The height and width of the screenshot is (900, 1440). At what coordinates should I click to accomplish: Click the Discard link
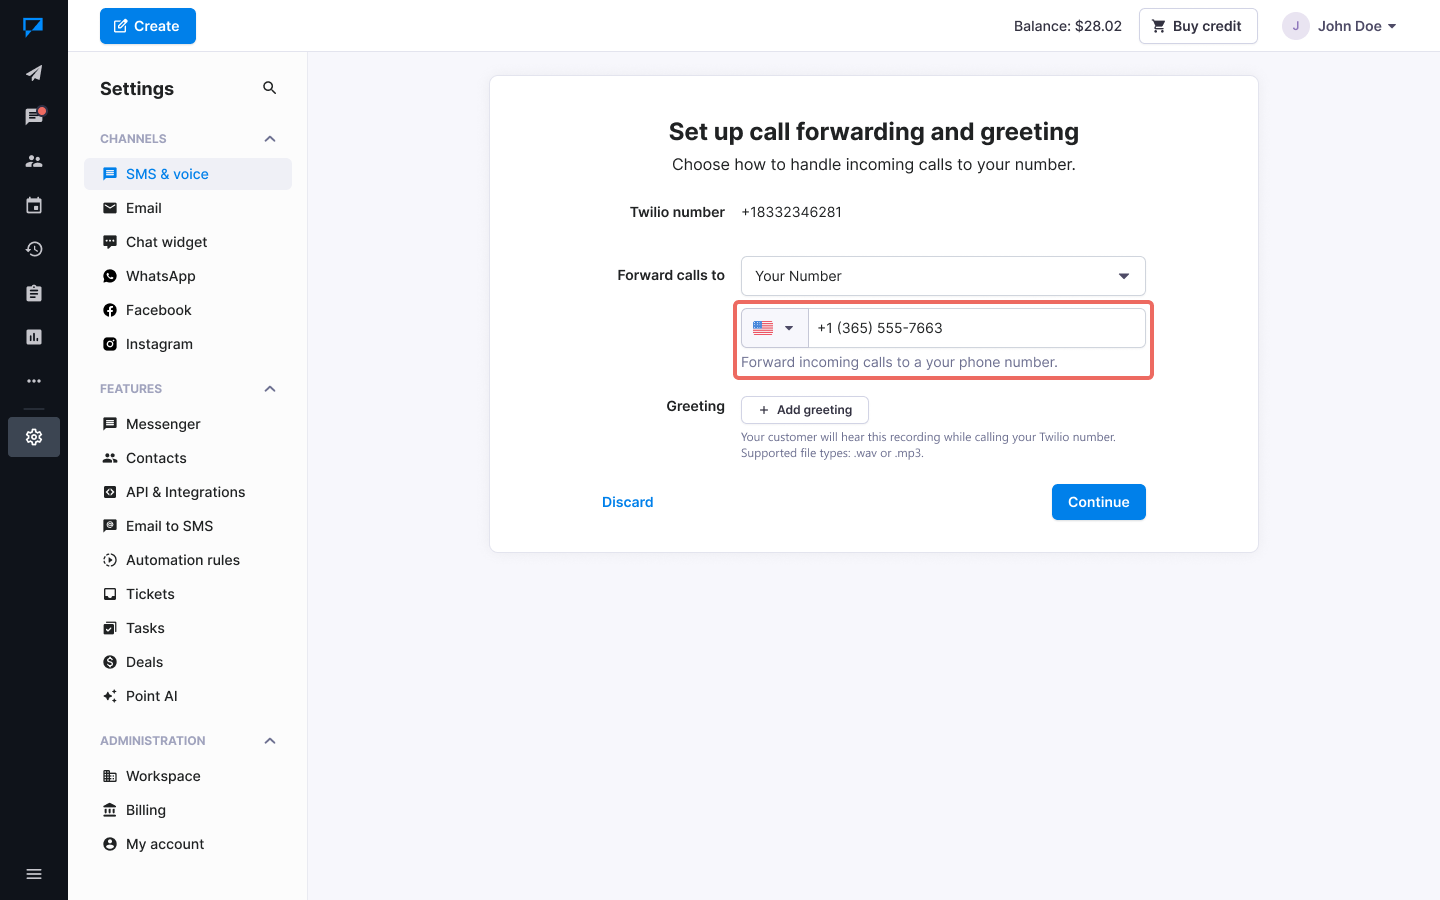[x=627, y=502]
